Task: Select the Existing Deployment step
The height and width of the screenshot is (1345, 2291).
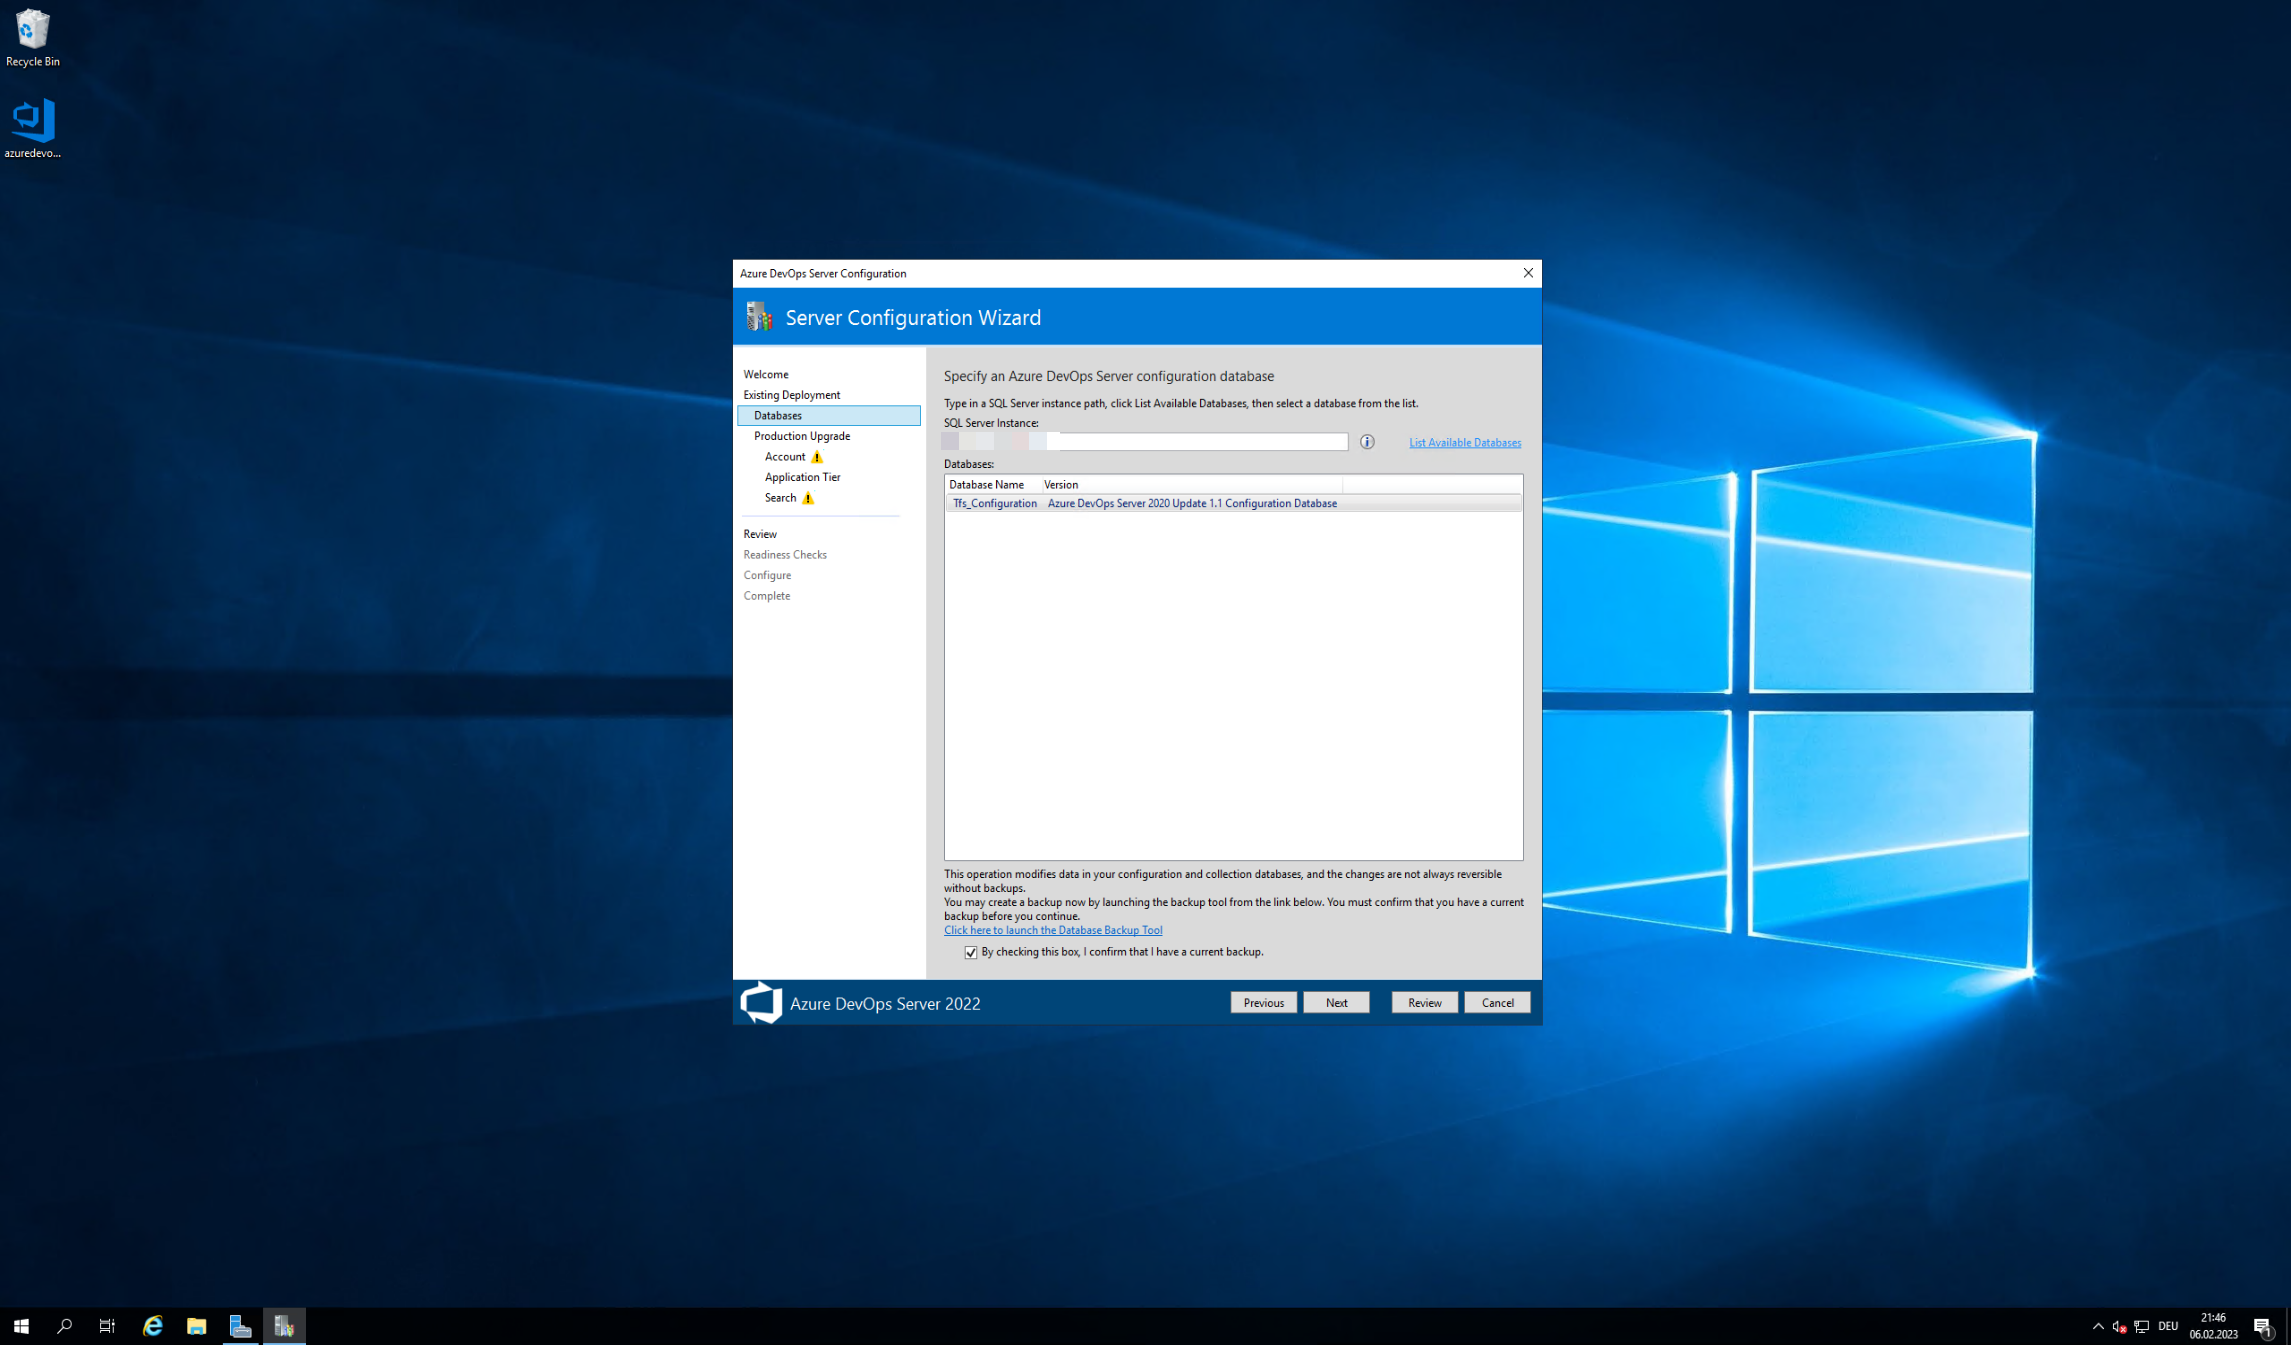Action: (792, 395)
